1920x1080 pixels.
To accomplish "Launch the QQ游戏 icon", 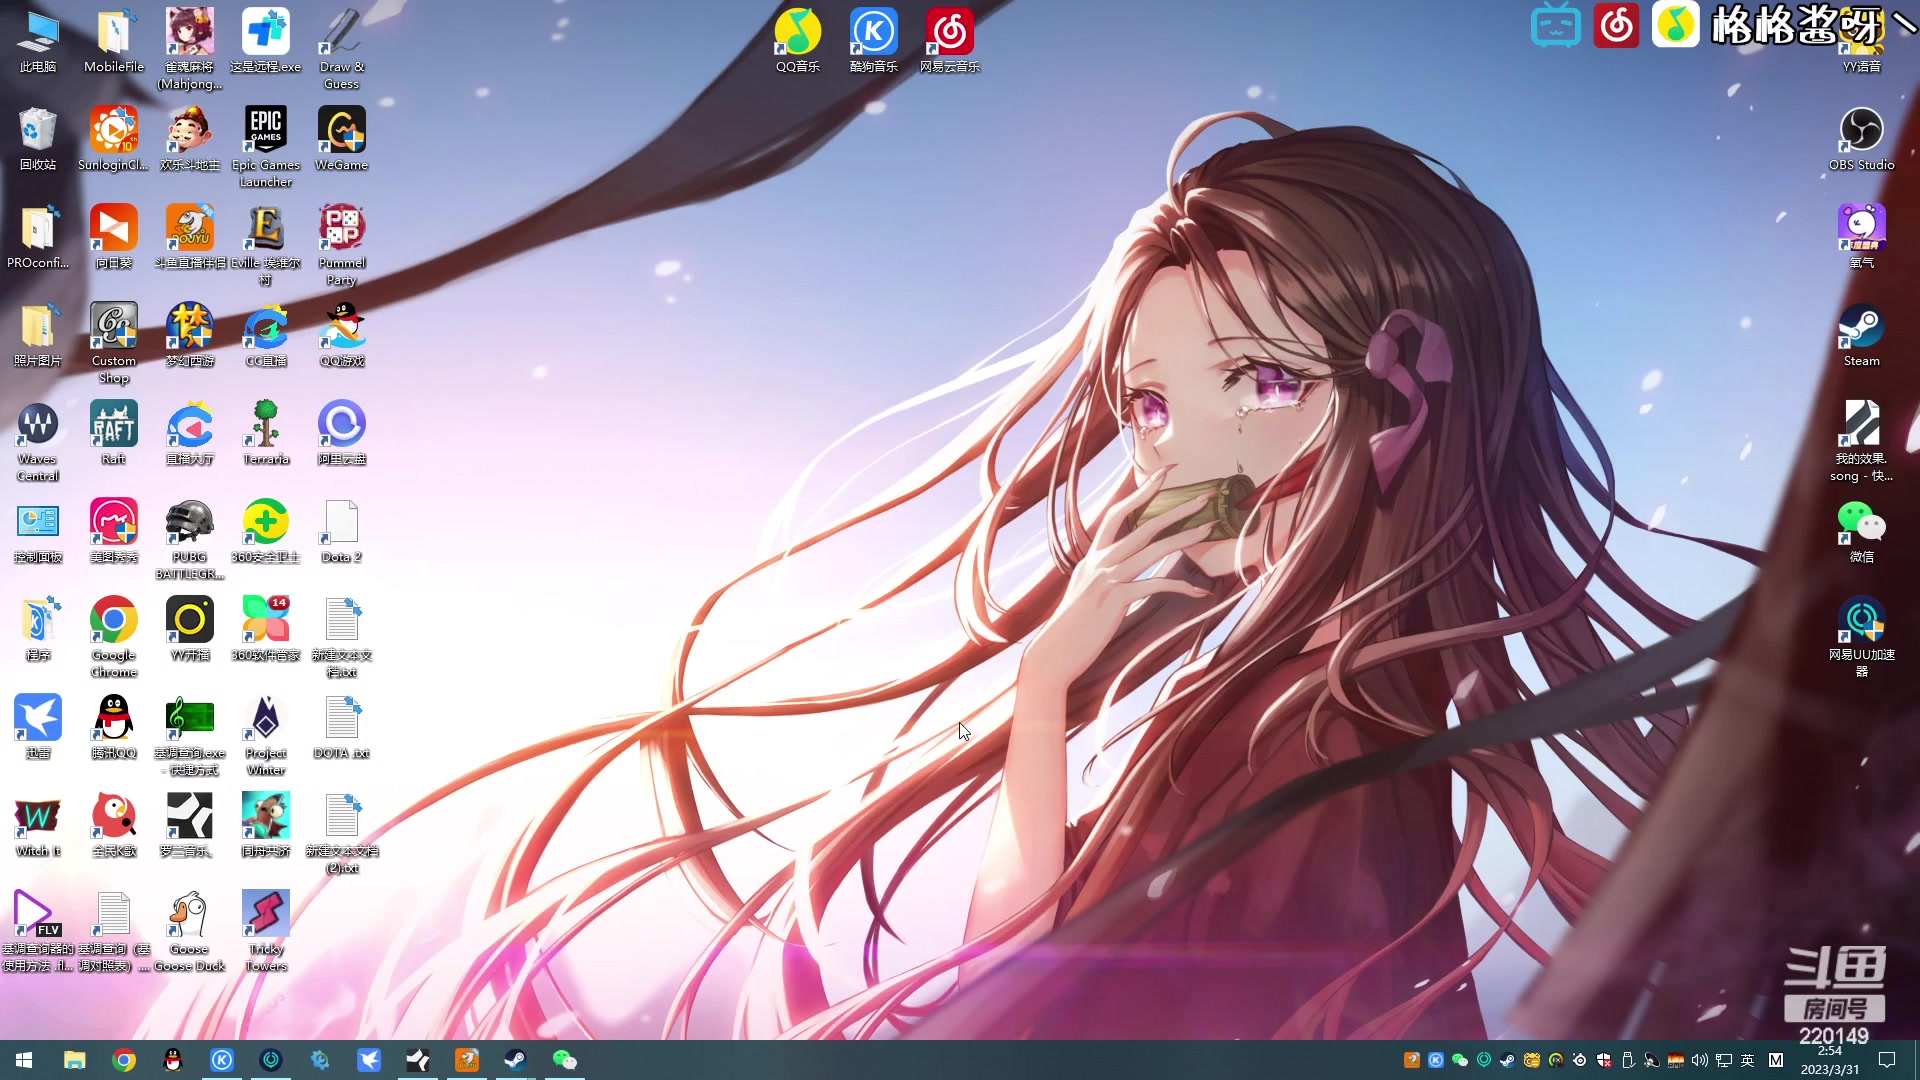I will coord(342,334).
